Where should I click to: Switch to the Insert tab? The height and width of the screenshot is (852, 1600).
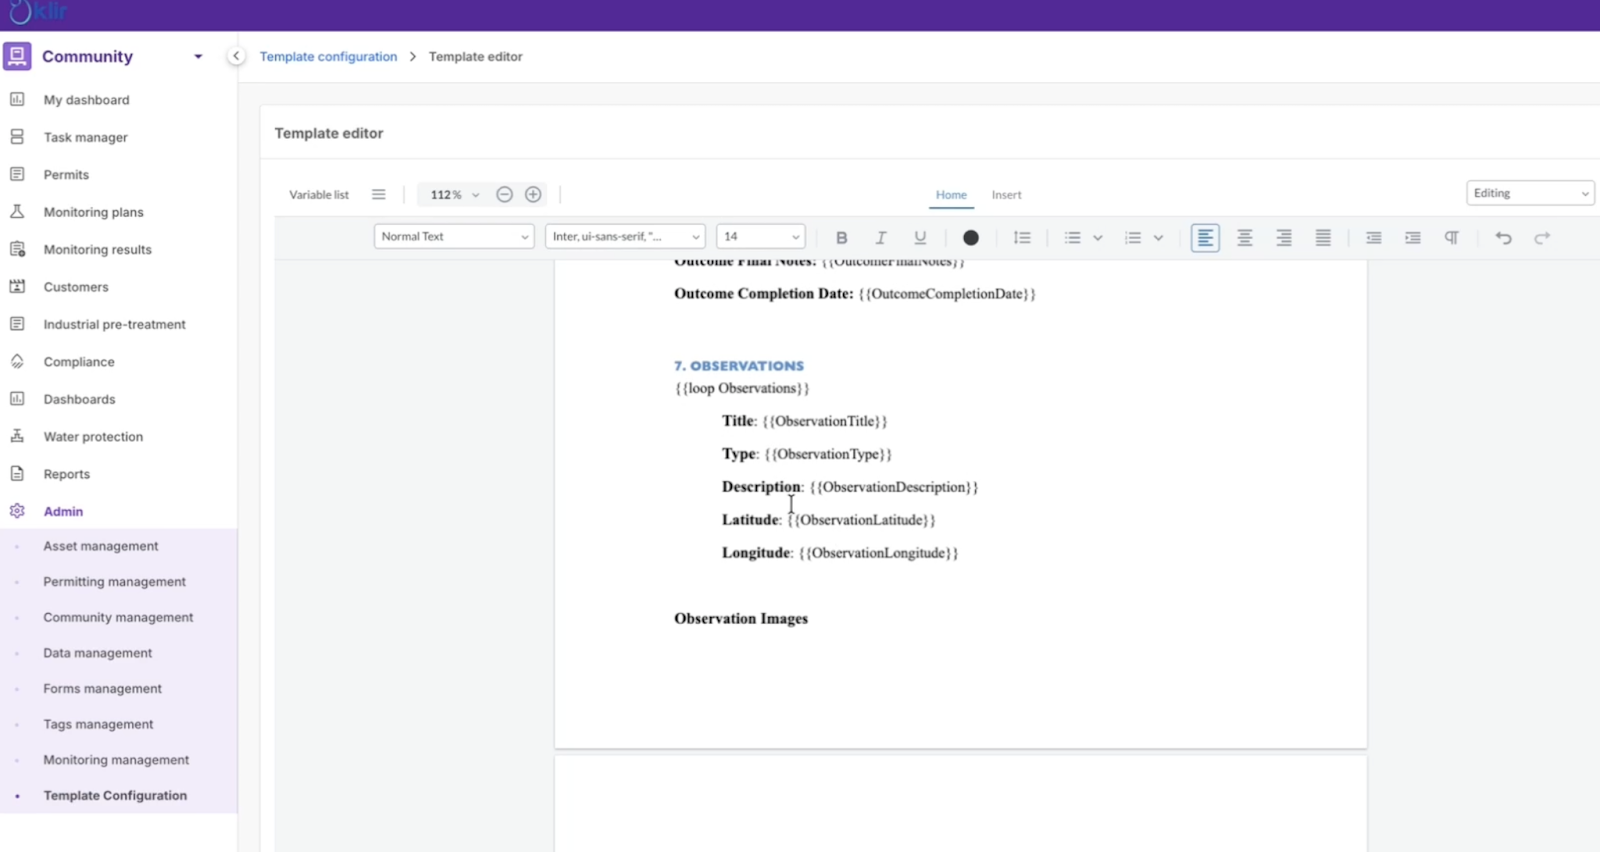pos(1006,195)
